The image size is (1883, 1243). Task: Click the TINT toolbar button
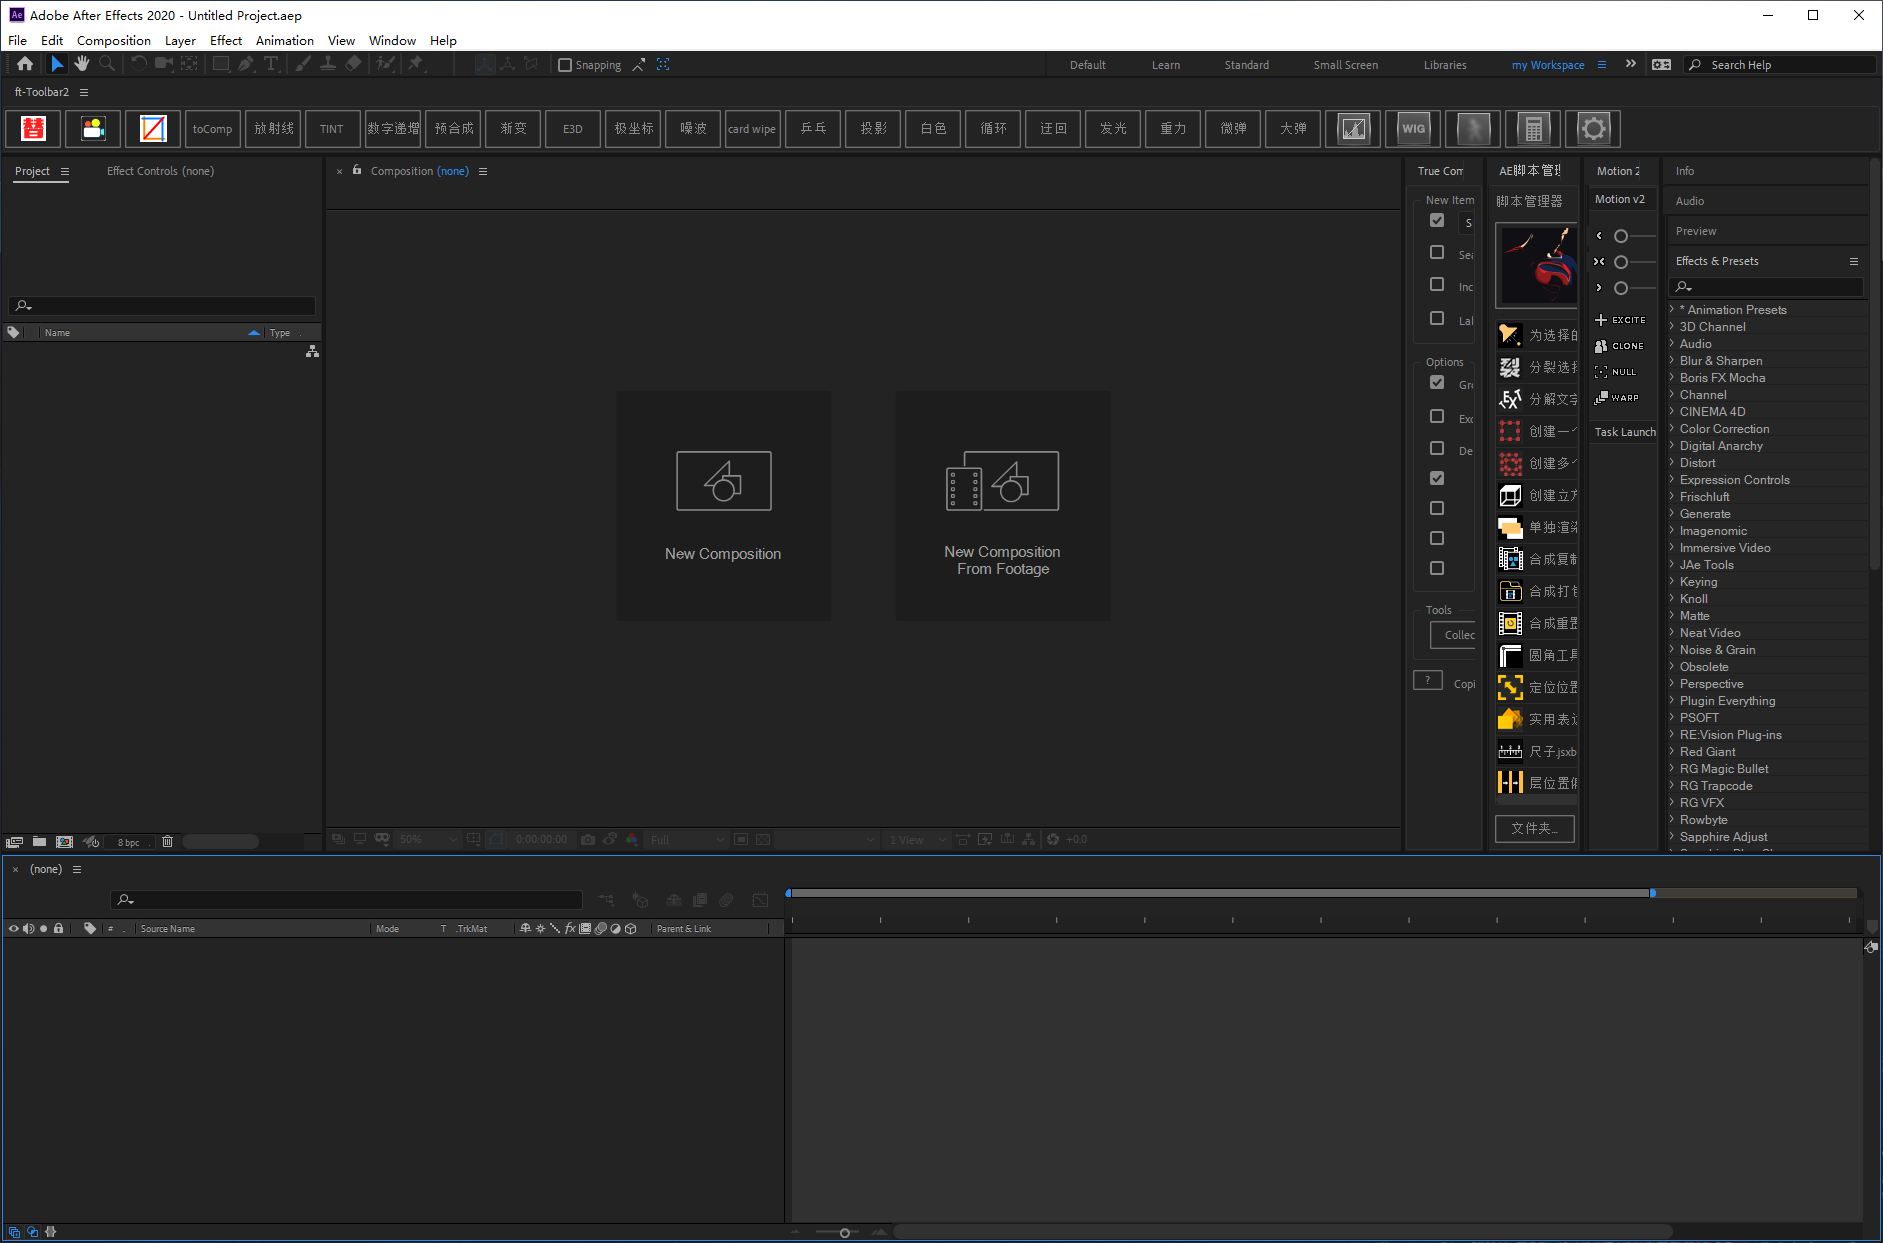point(333,128)
